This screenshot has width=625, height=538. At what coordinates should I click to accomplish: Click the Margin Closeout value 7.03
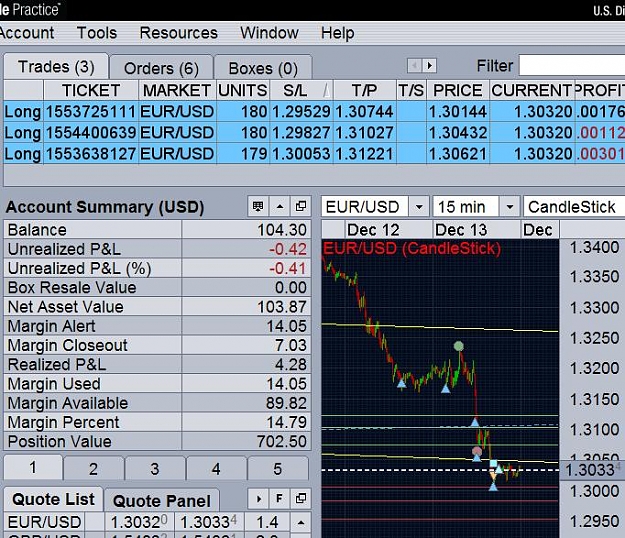pyautogui.click(x=291, y=345)
